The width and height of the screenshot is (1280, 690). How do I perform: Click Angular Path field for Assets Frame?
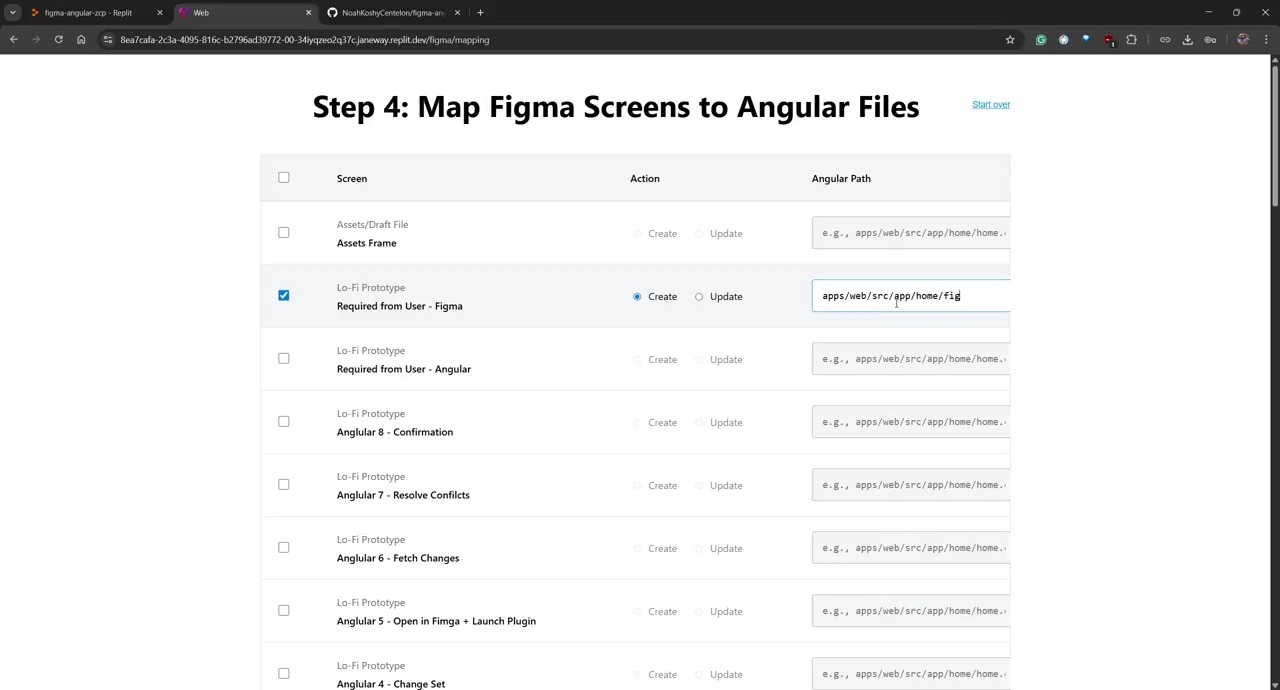pos(911,233)
